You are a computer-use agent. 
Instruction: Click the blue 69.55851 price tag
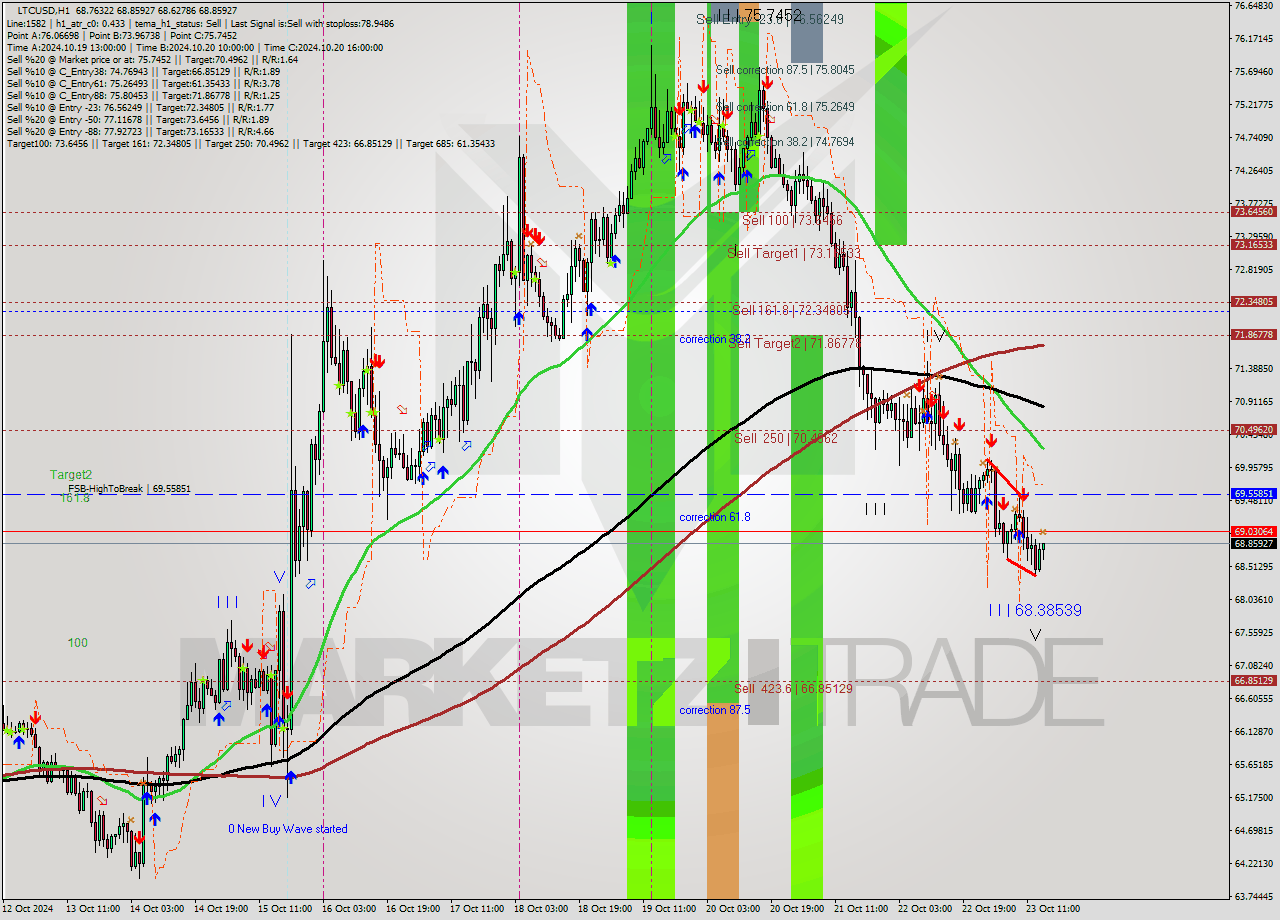coord(1253,494)
